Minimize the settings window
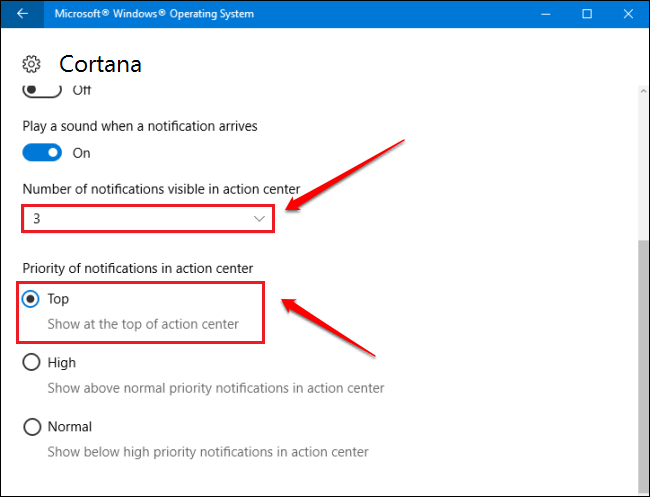Image resolution: width=650 pixels, height=497 pixels. pyautogui.click(x=546, y=14)
